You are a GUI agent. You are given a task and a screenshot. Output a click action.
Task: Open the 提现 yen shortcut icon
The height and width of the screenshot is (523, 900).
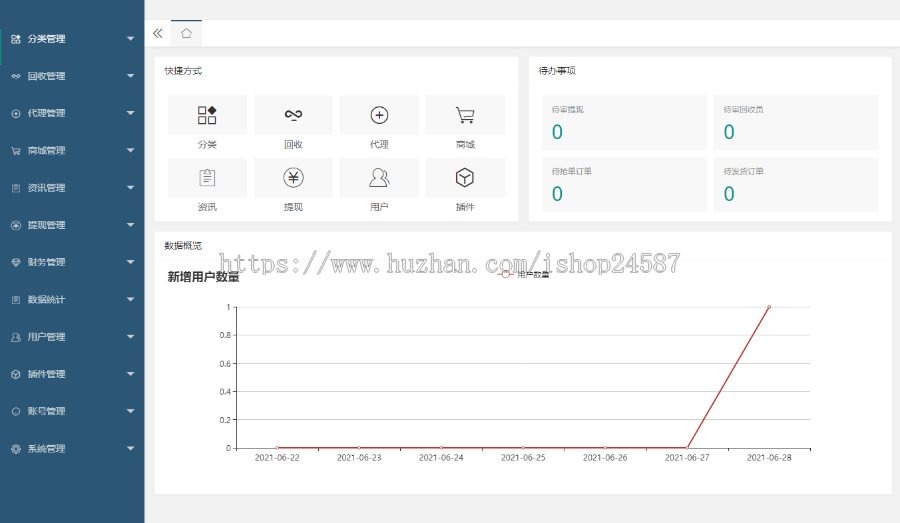[x=293, y=177]
